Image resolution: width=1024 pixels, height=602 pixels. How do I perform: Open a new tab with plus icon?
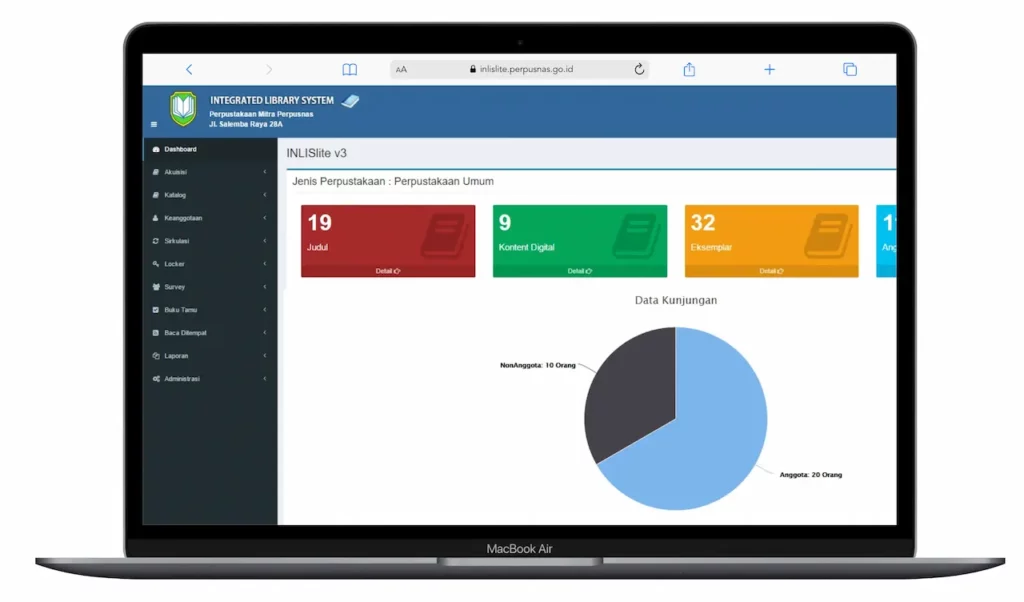pos(769,69)
